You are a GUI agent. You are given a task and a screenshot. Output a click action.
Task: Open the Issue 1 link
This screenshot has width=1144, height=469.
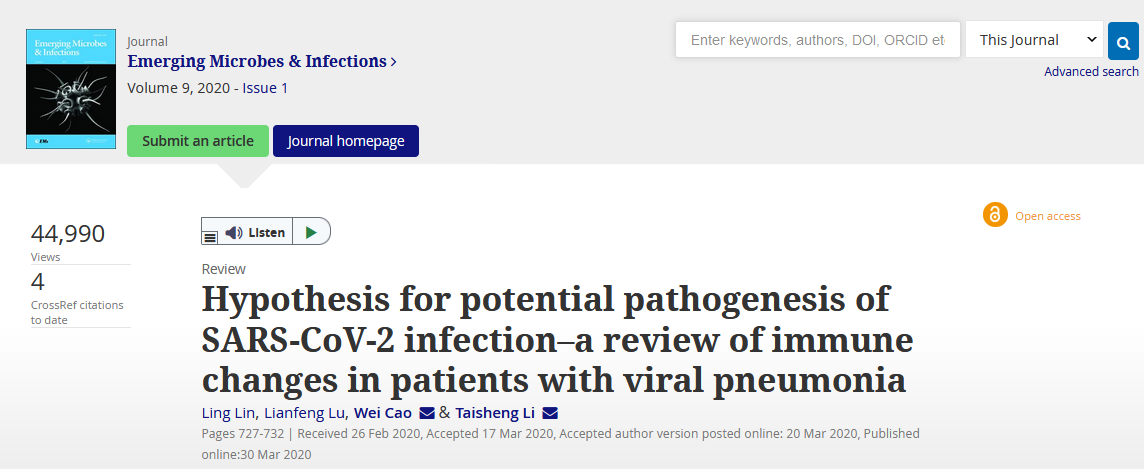[x=265, y=88]
